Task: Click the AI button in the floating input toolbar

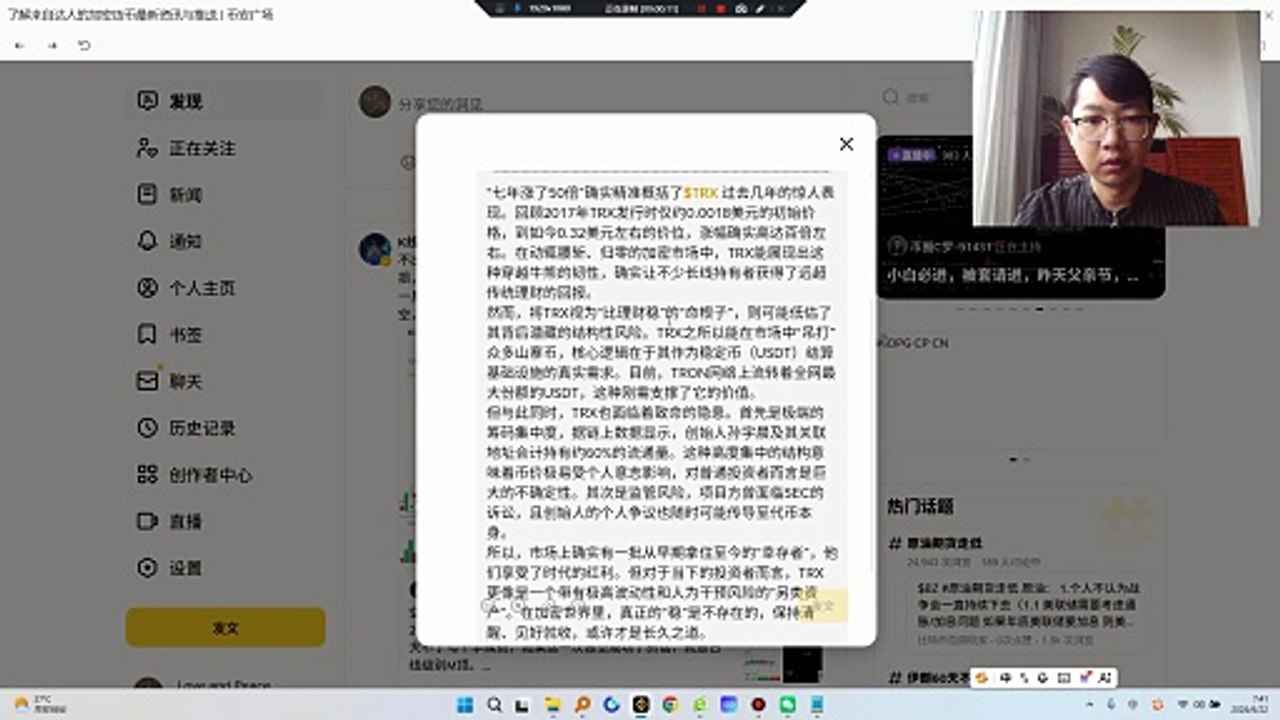Action: tap(1104, 678)
